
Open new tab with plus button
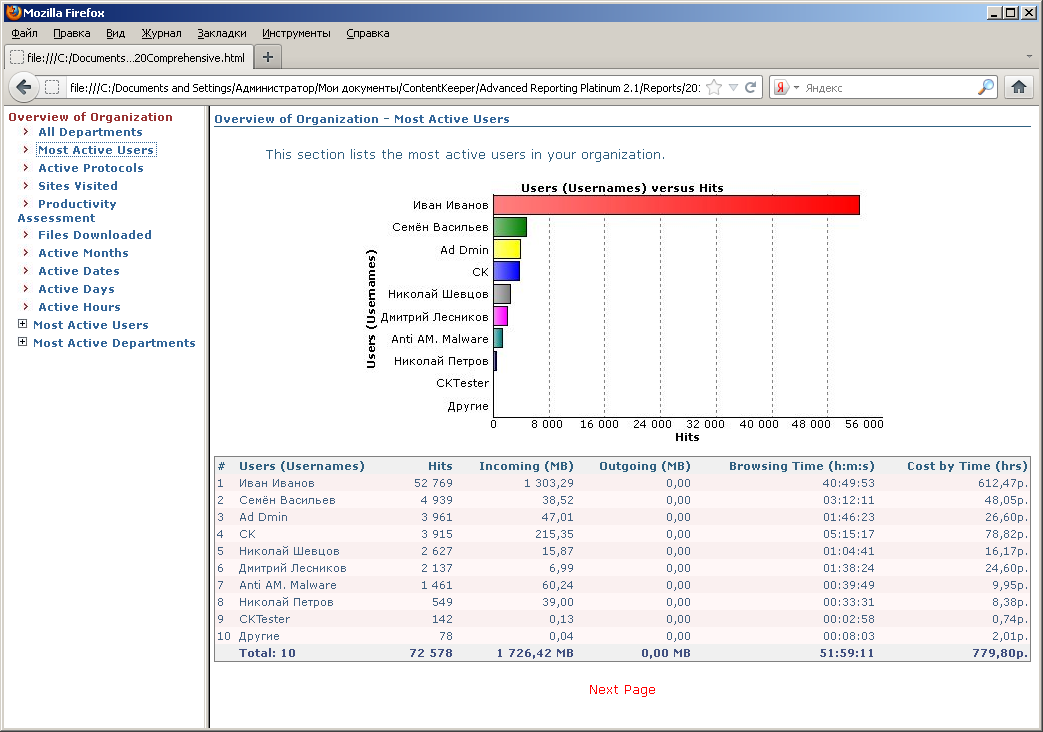[x=268, y=57]
